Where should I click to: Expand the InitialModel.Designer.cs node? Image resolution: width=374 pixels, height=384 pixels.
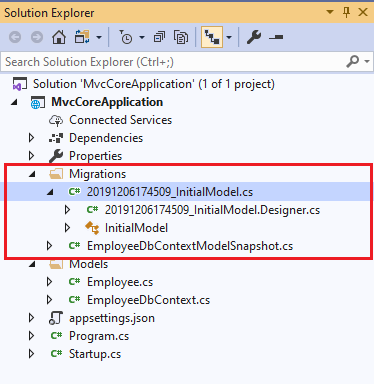tap(68, 210)
